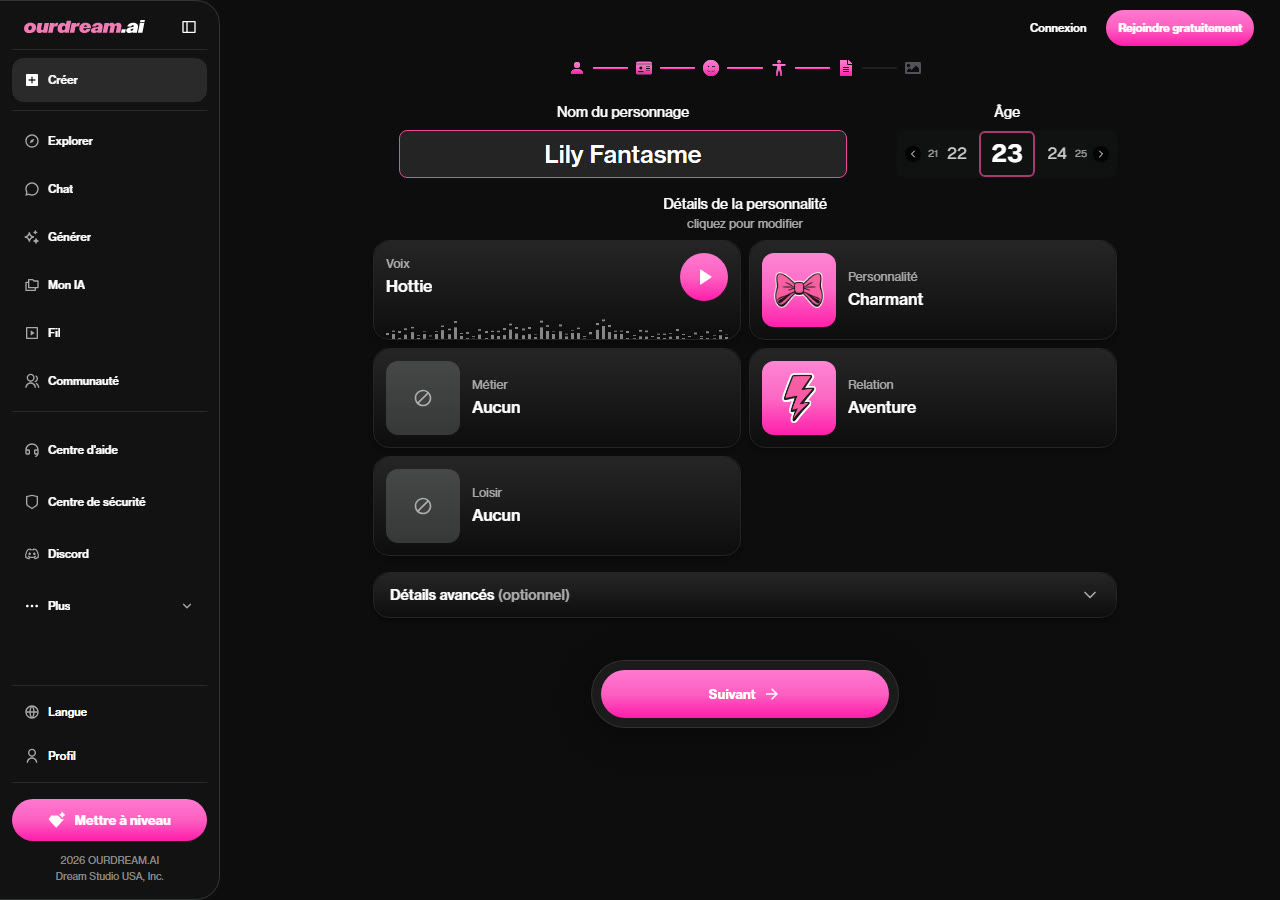Expand the Plus menu in the sidebar

(109, 606)
